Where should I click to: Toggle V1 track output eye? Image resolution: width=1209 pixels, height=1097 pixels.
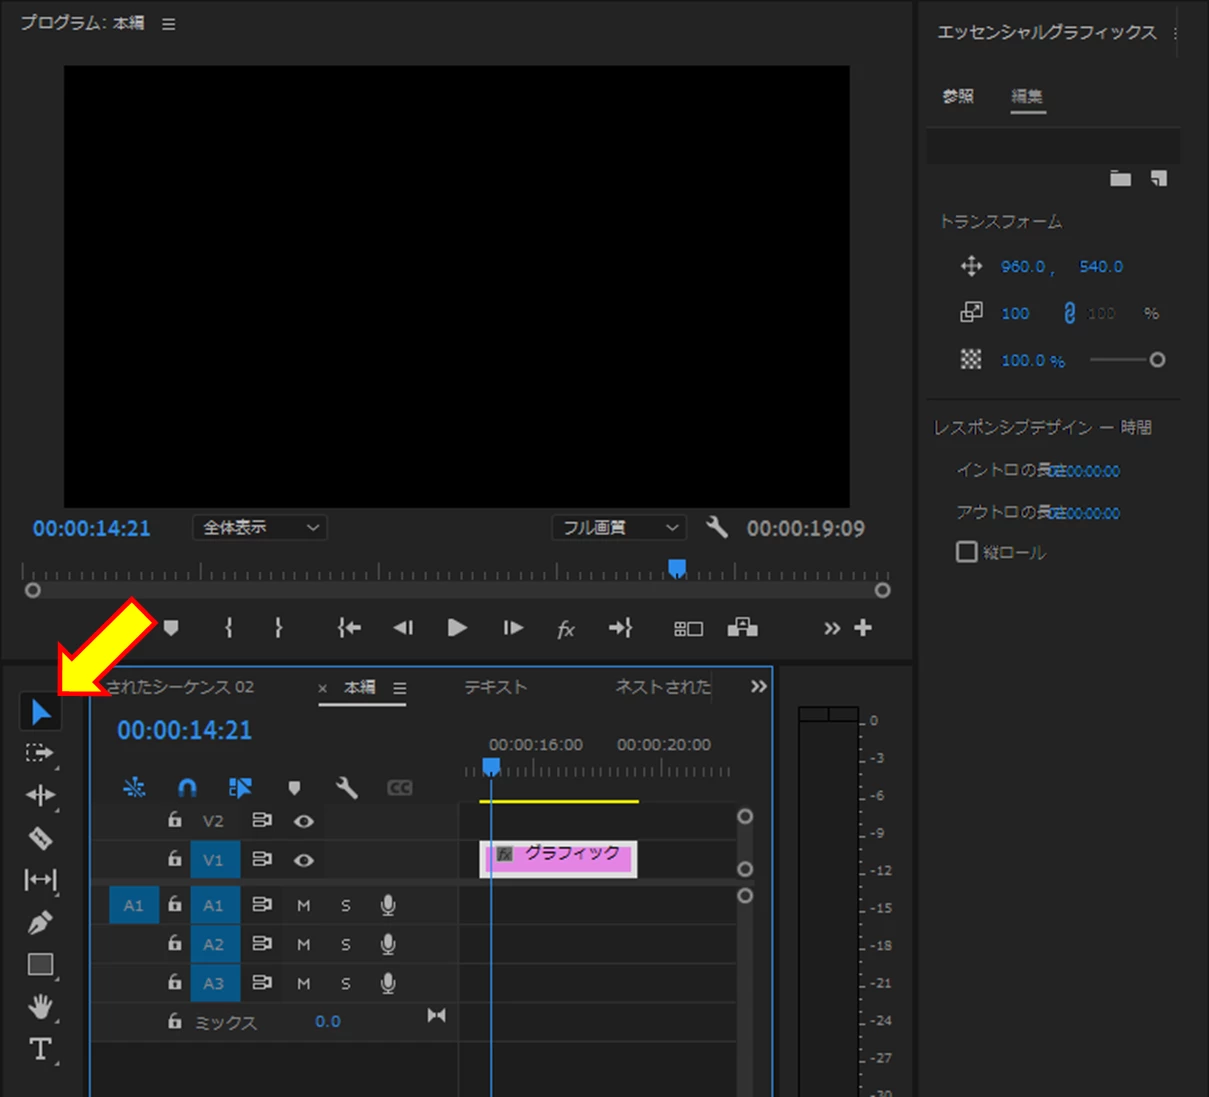click(304, 860)
